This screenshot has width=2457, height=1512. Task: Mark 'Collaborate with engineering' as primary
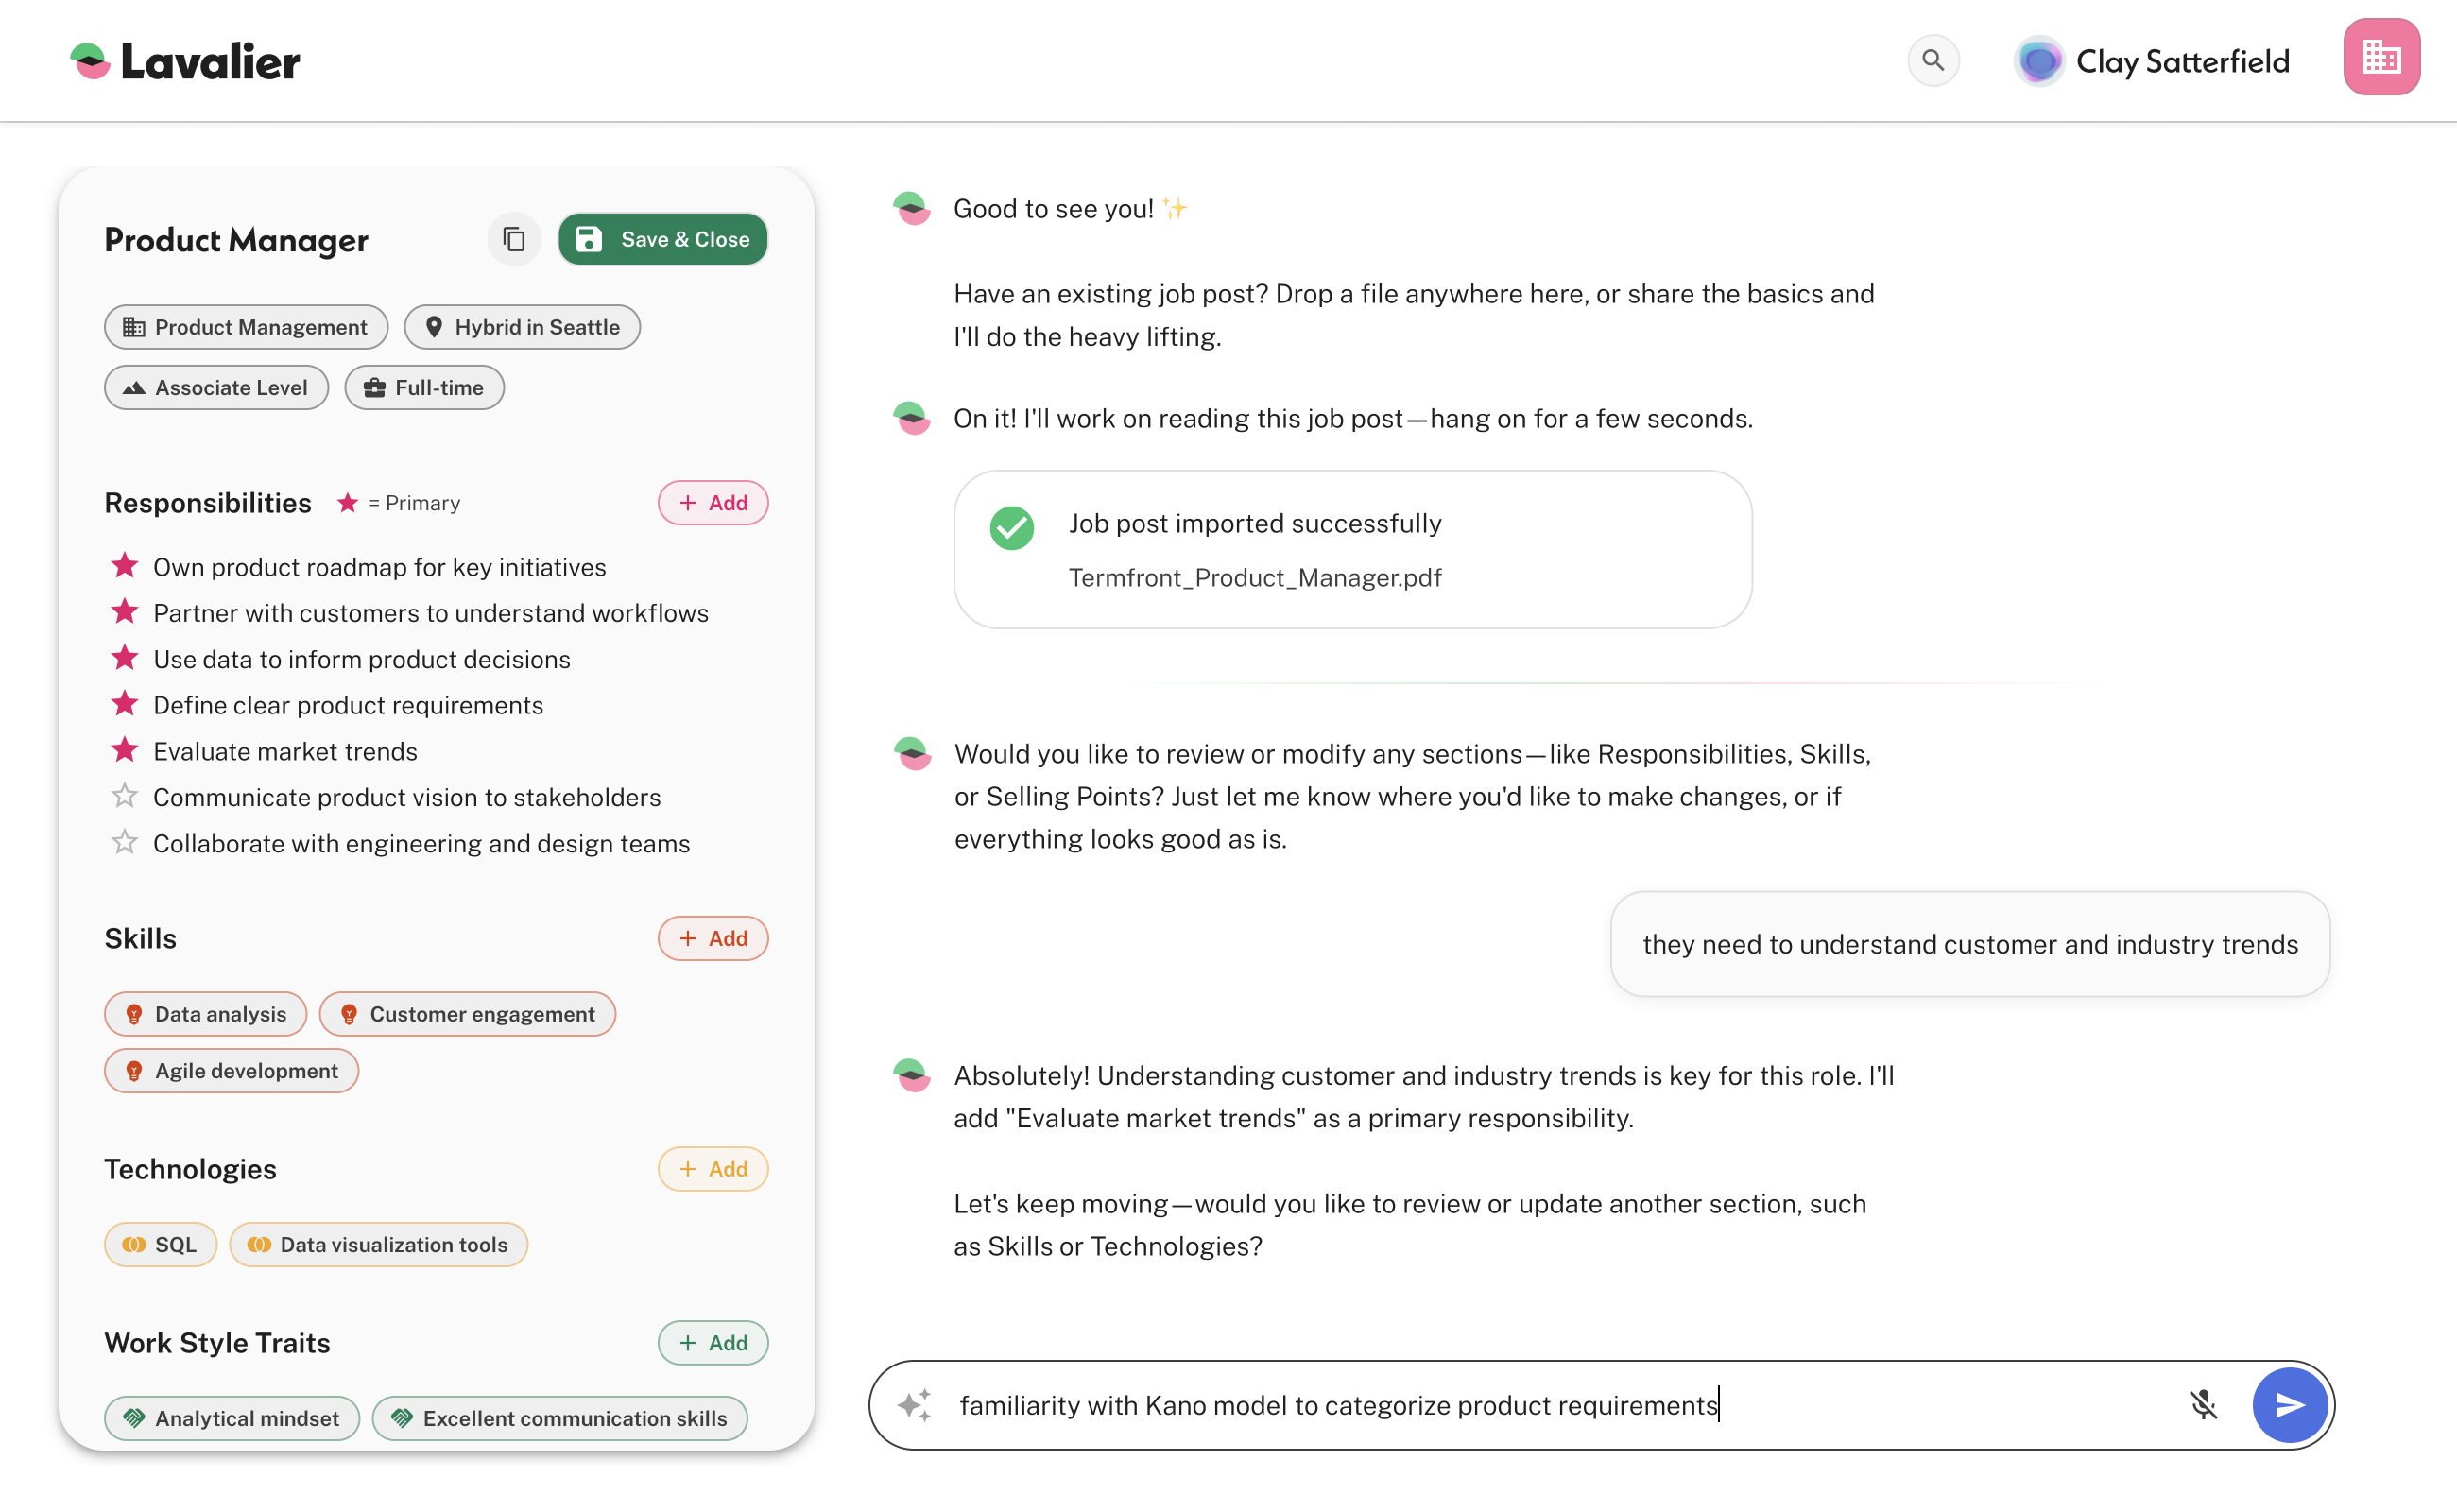coord(124,843)
